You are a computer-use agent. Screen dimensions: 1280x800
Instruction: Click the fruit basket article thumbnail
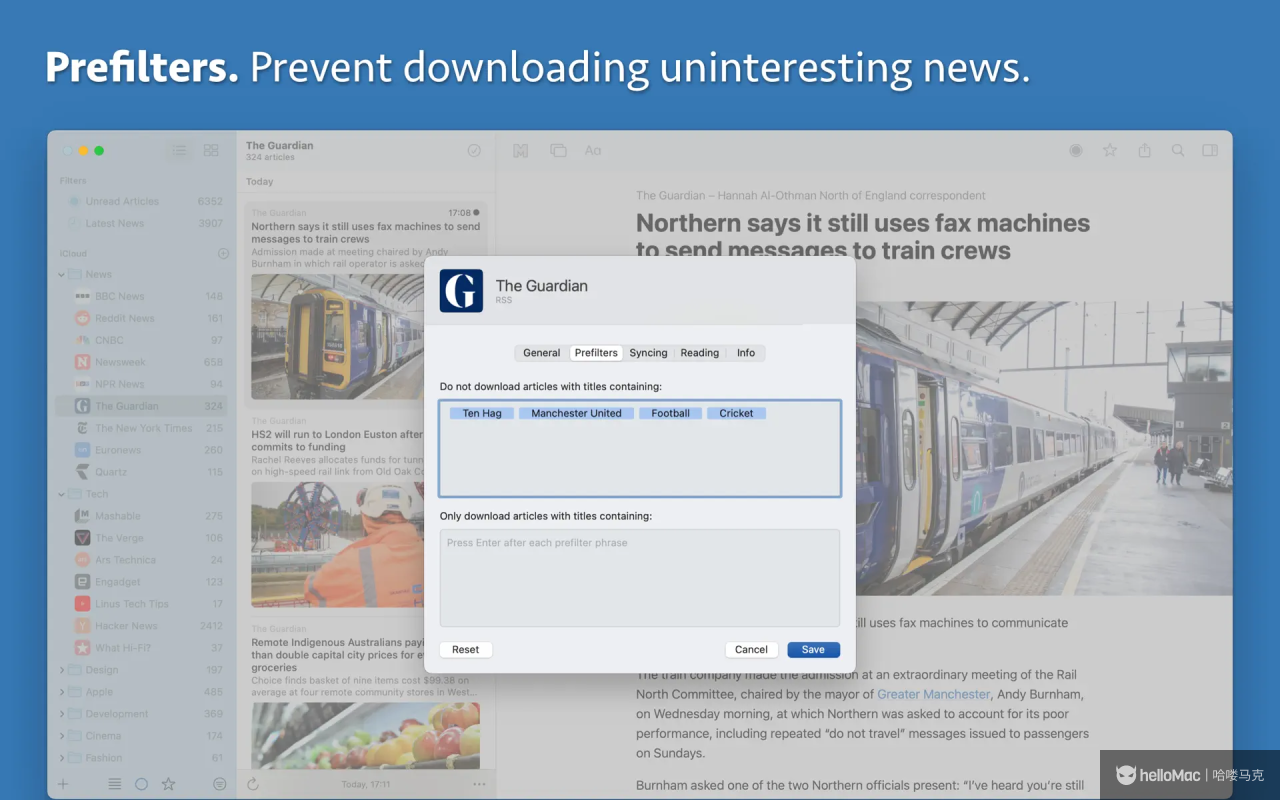coord(365,735)
